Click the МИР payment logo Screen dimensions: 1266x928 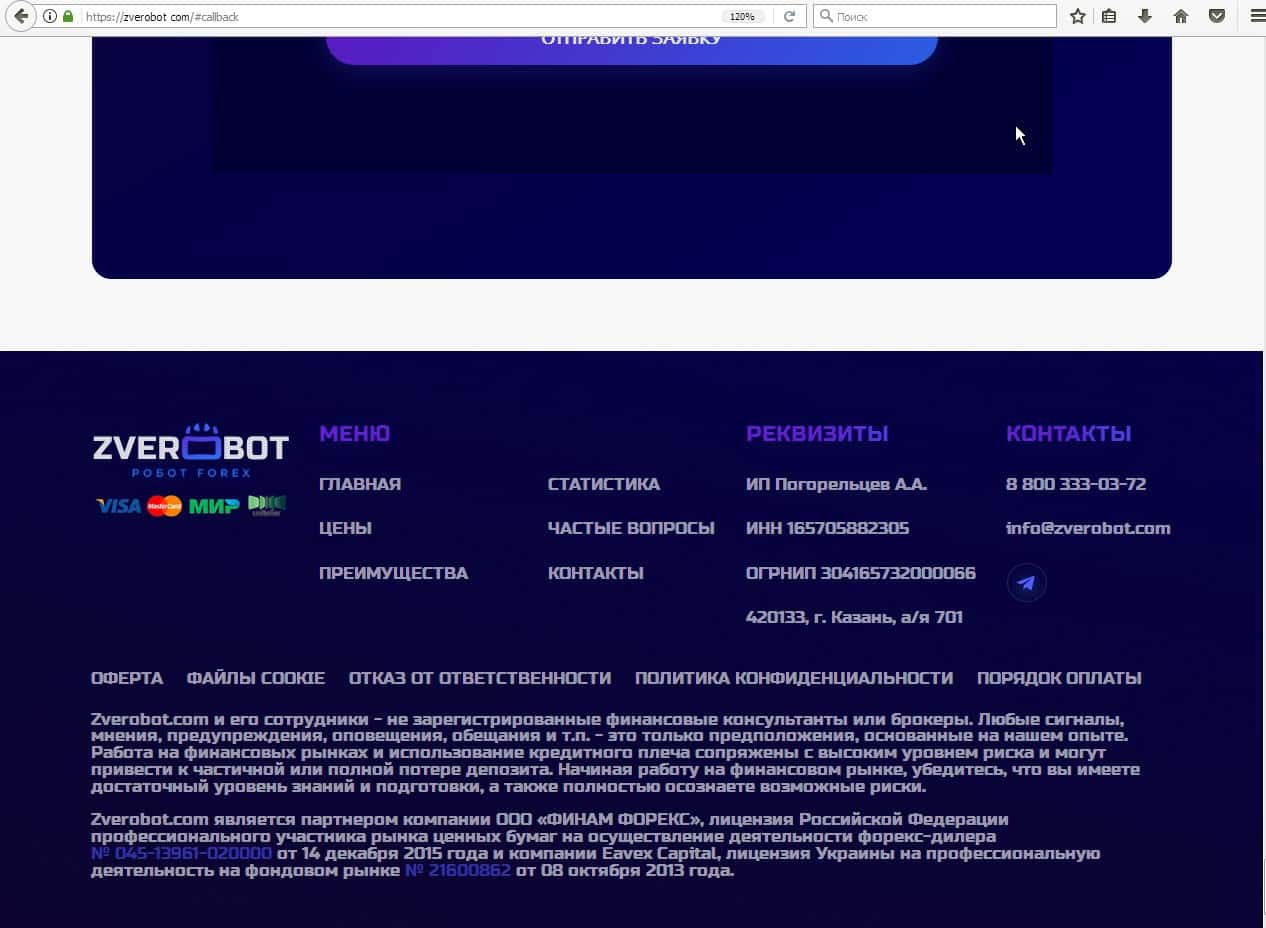pos(214,506)
